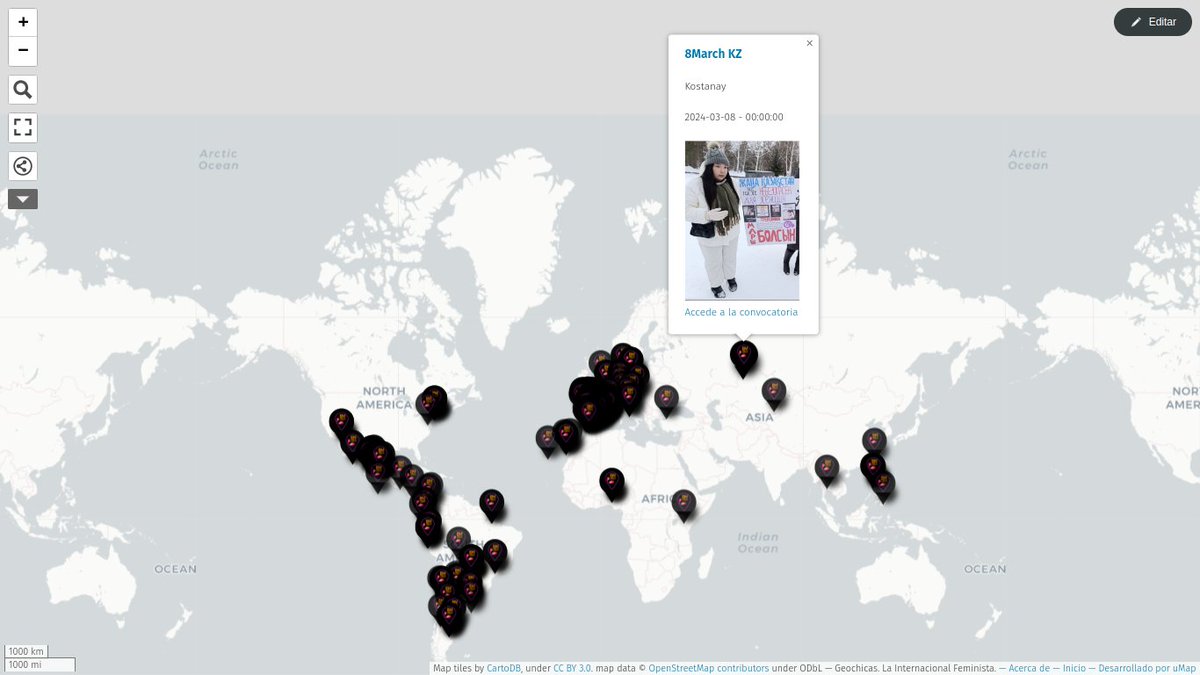This screenshot has width=1200, height=675.
Task: Go to Inicio
Action: tap(1073, 667)
